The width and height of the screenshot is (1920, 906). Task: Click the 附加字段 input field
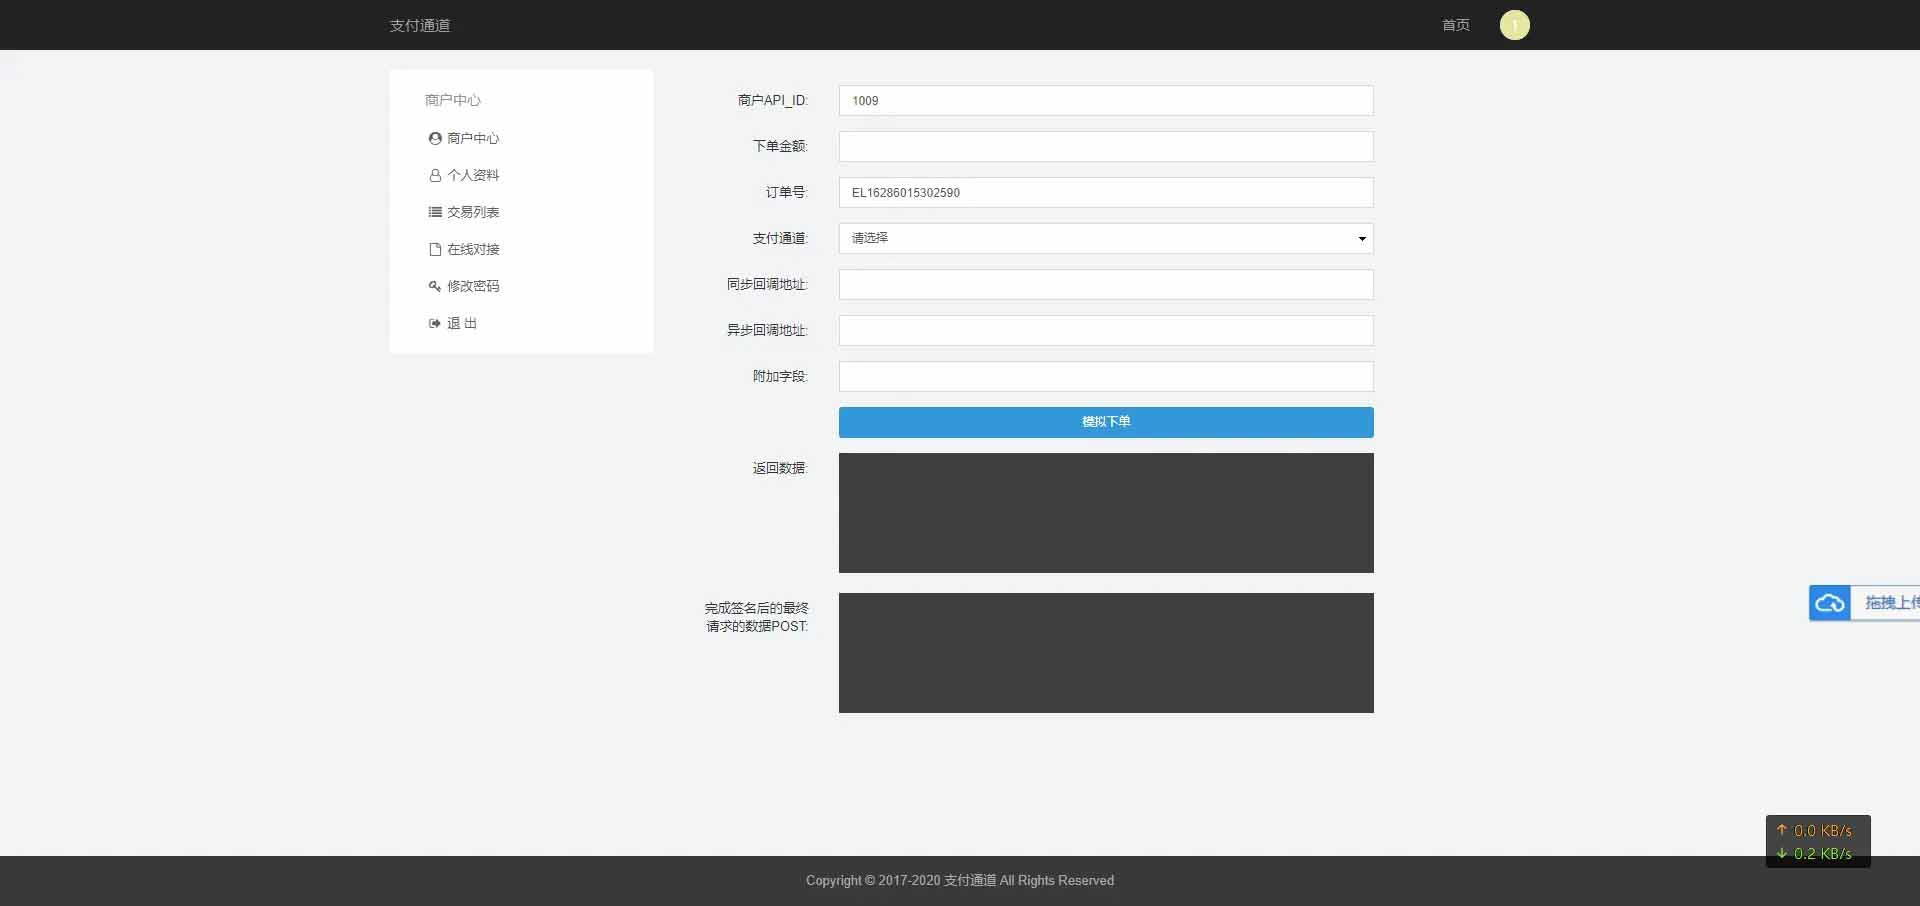point(1105,376)
